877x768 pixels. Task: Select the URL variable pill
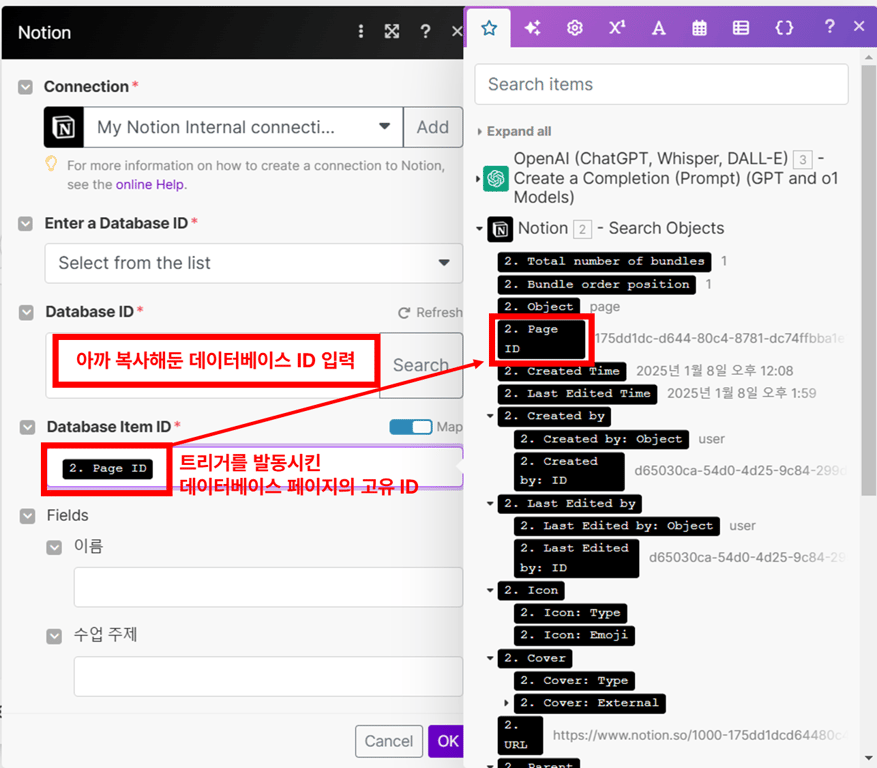tap(520, 735)
